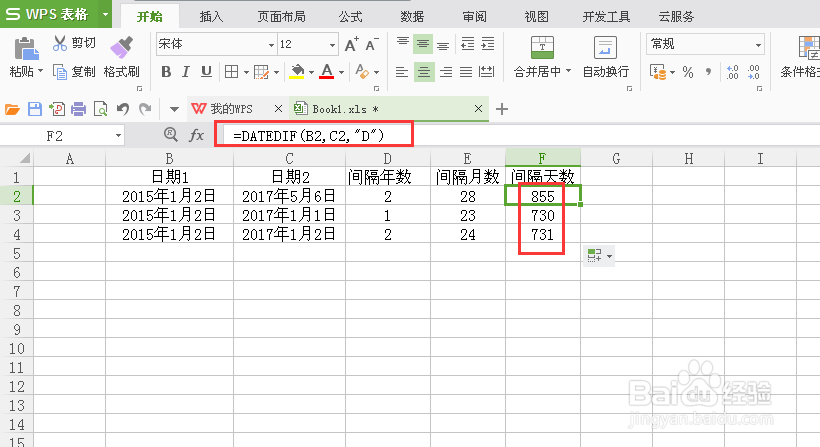820x447 pixels.
Task: Click the Wrap Text (自动换行) button
Action: pyautogui.click(x=606, y=56)
